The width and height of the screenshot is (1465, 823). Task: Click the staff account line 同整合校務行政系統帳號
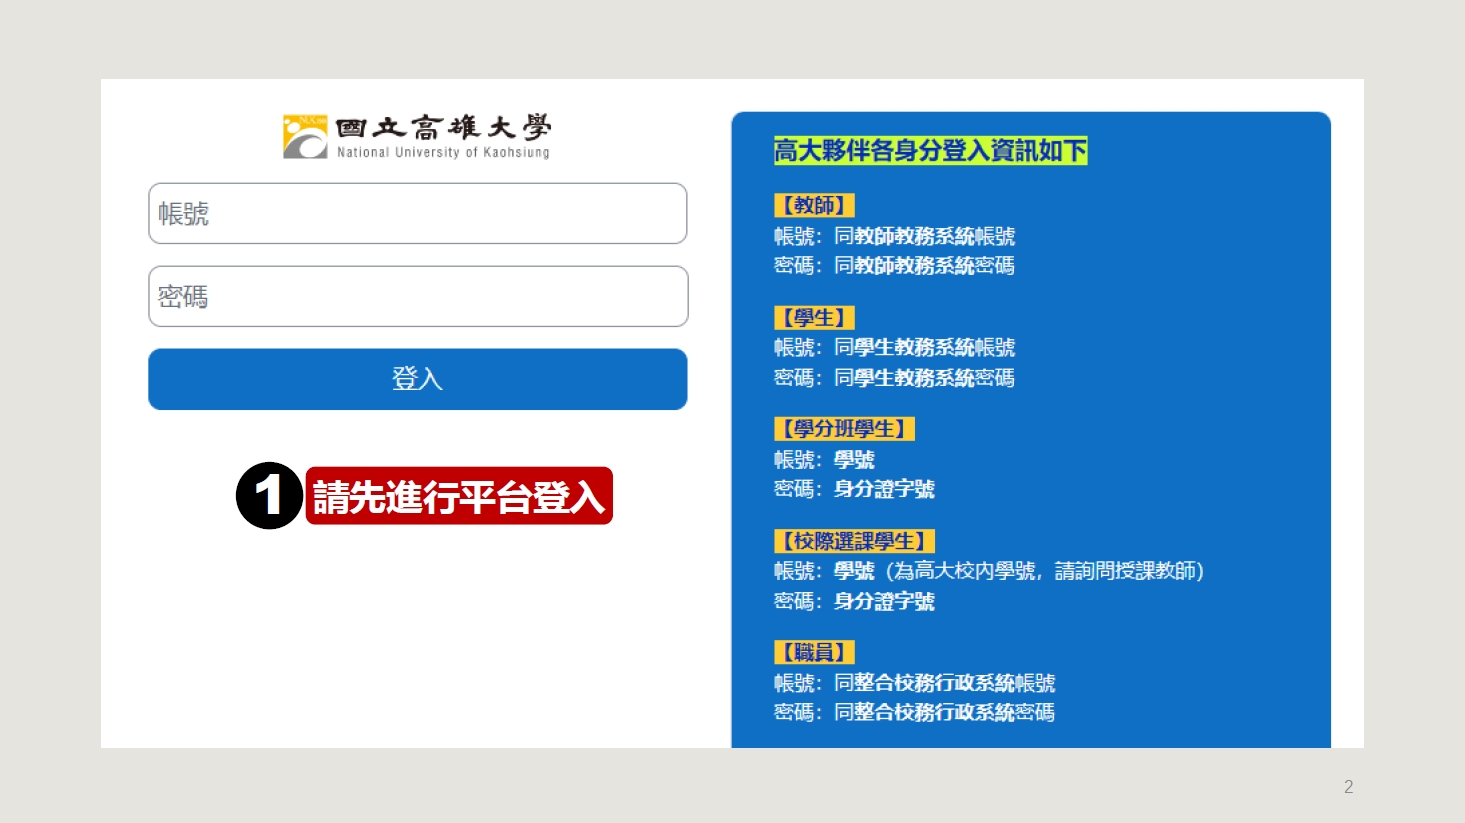[944, 683]
